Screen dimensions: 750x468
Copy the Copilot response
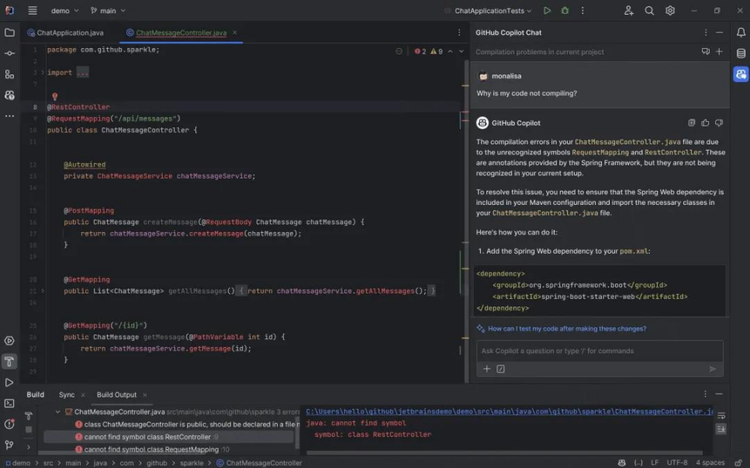(x=691, y=123)
